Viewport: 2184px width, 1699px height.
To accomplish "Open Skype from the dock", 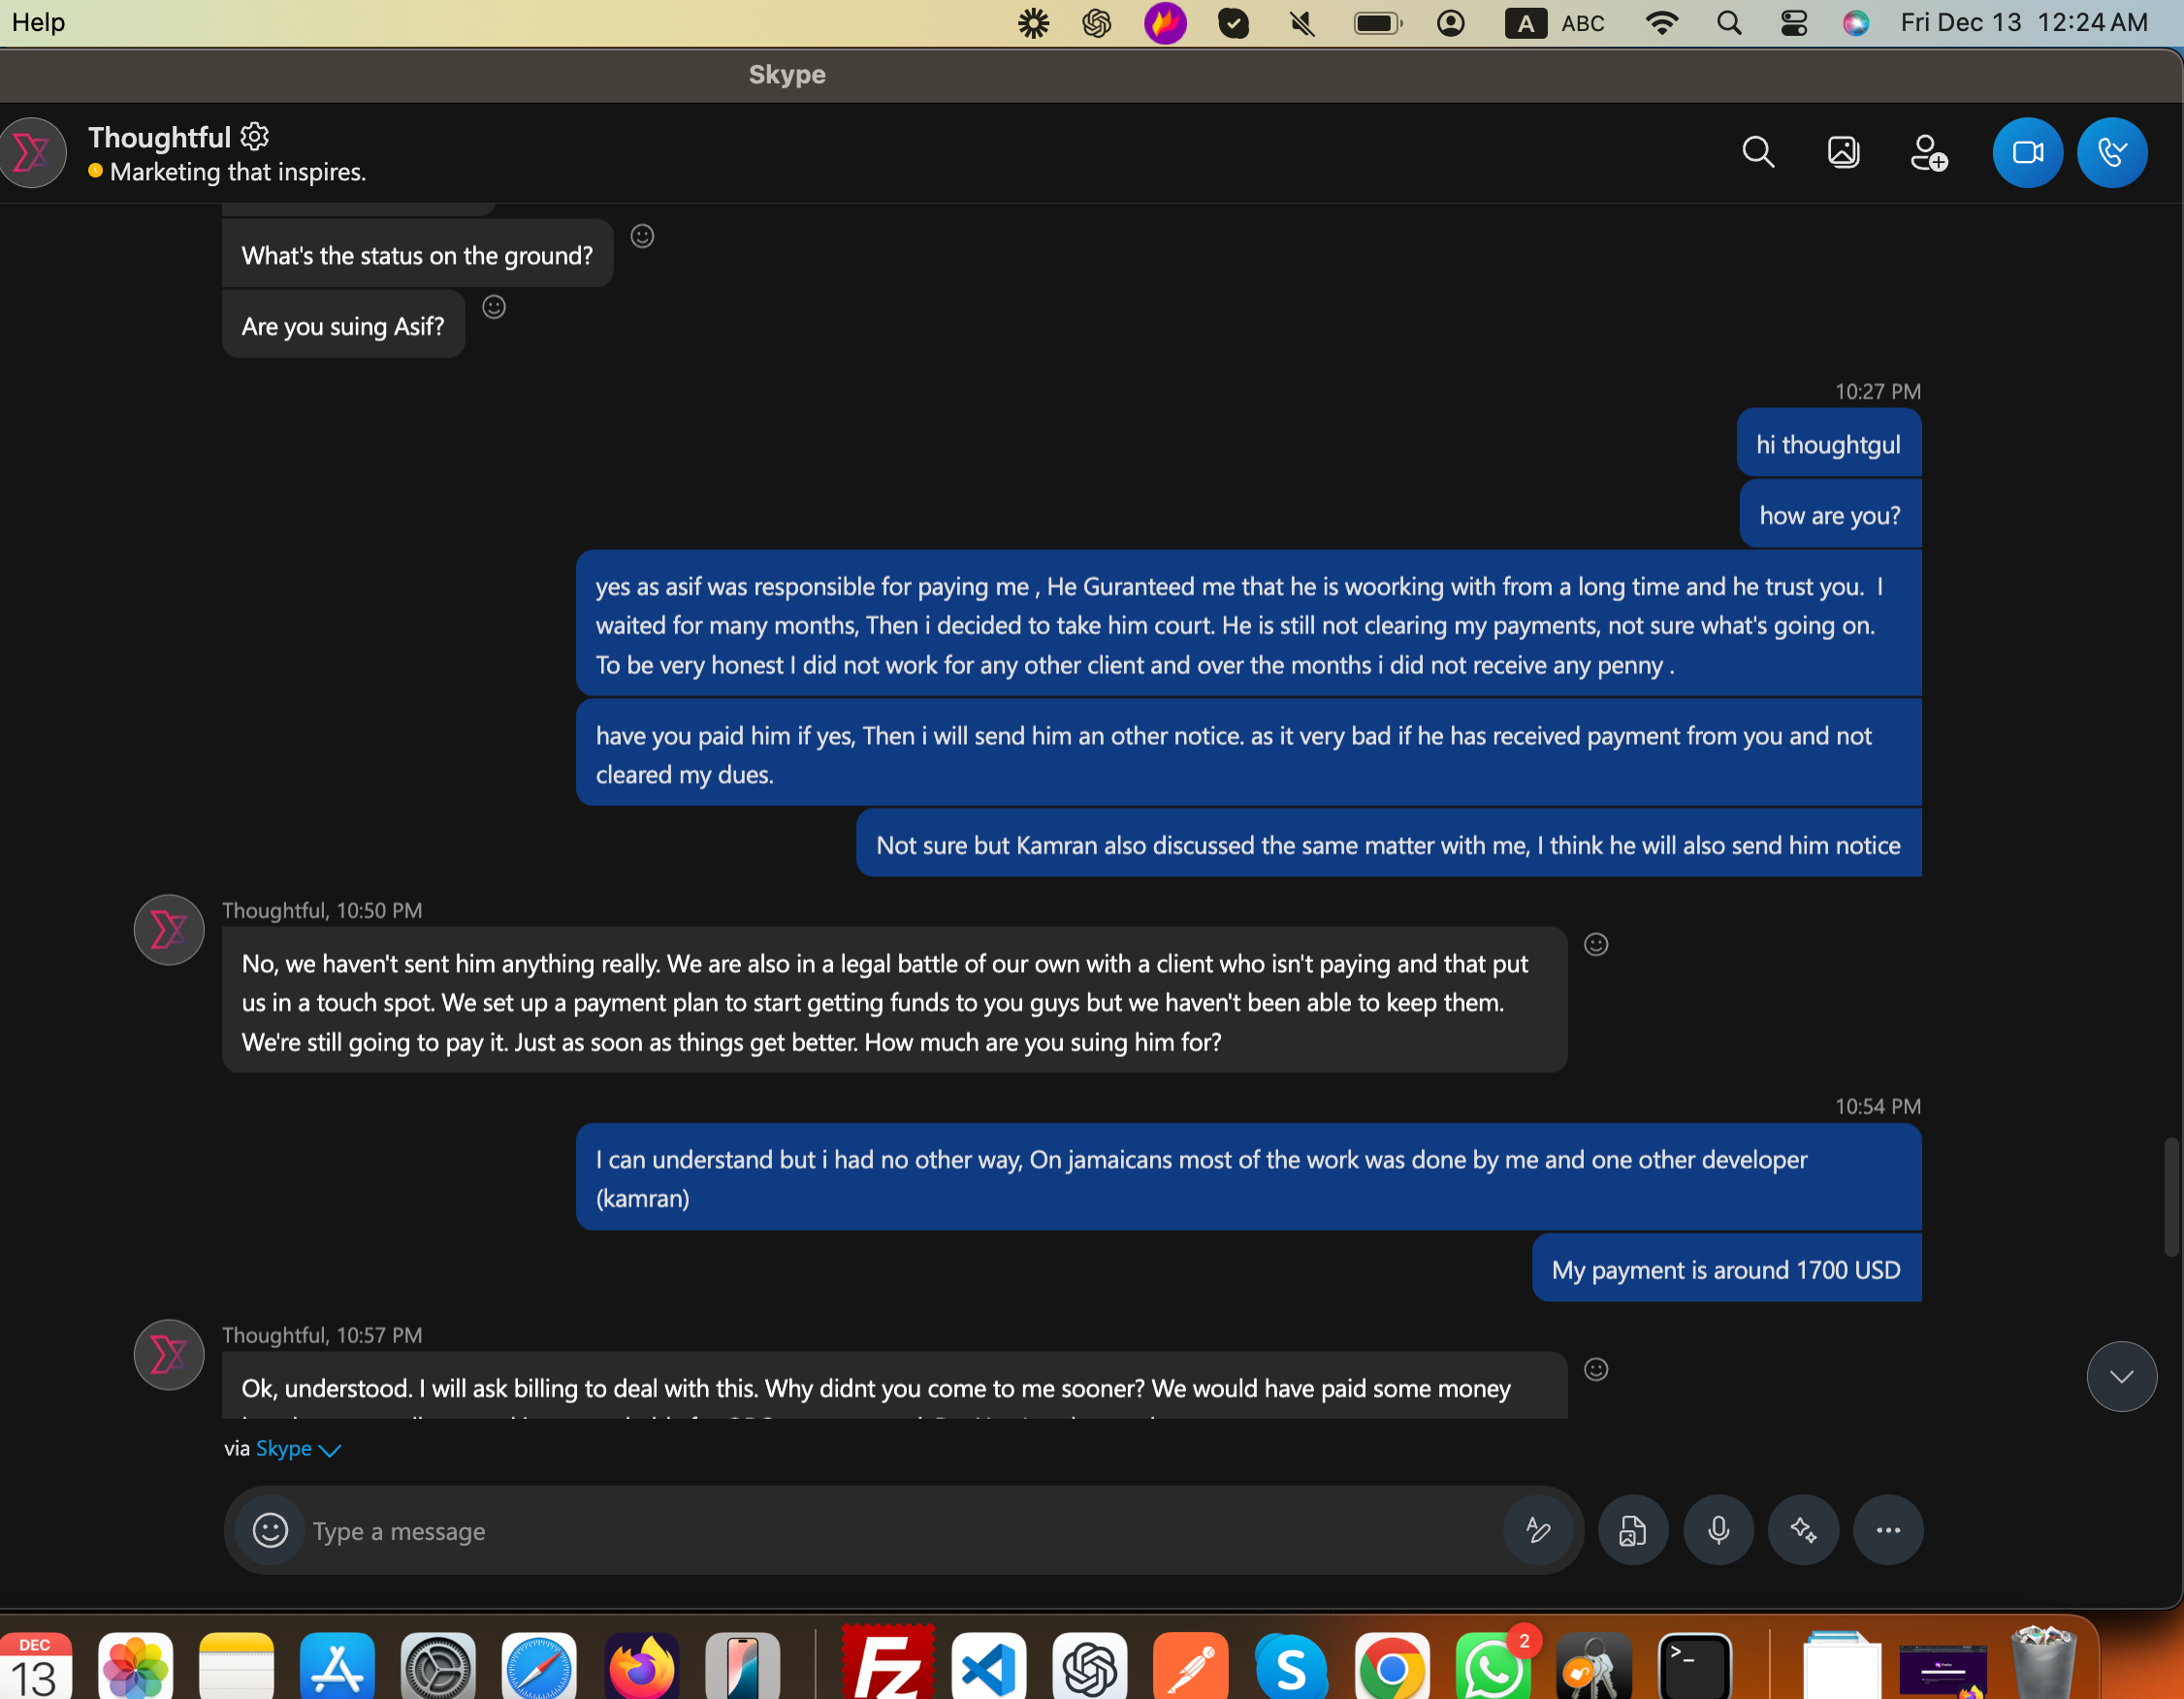I will 1291,1667.
